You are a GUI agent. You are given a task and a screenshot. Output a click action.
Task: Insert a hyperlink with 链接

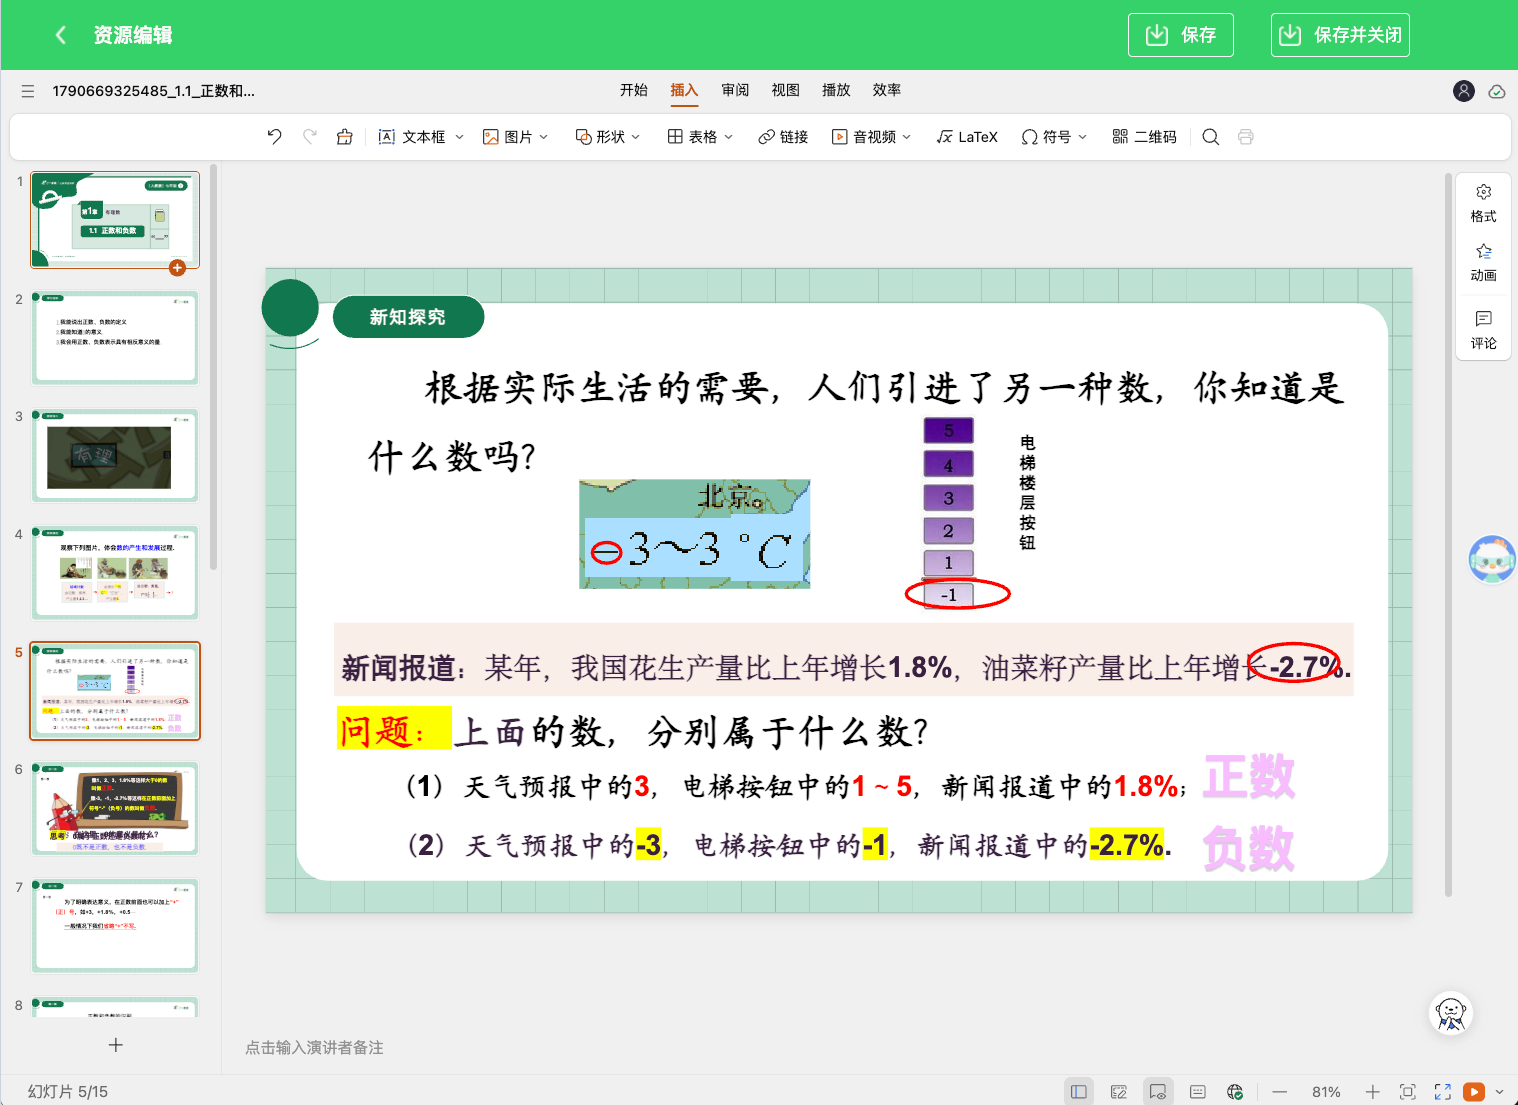pyautogui.click(x=783, y=137)
